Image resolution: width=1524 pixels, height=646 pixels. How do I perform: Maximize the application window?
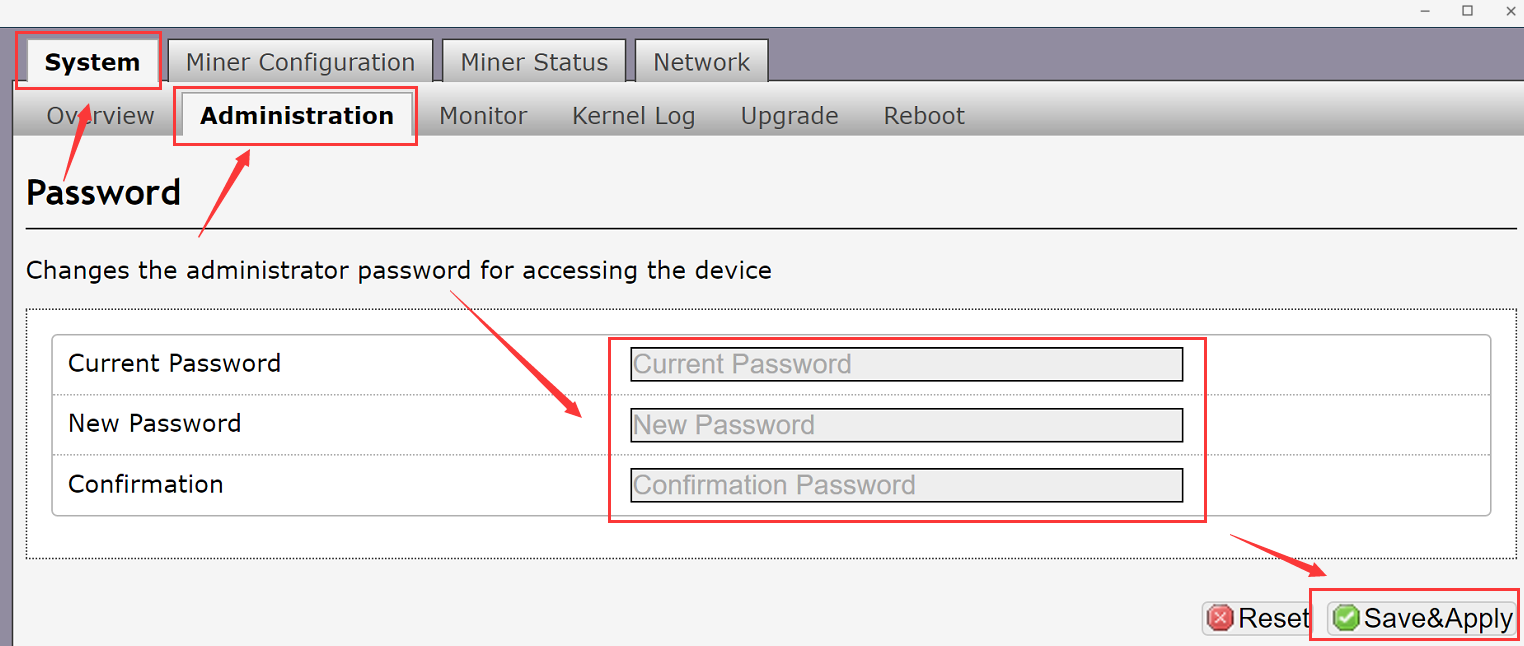[x=1468, y=12]
